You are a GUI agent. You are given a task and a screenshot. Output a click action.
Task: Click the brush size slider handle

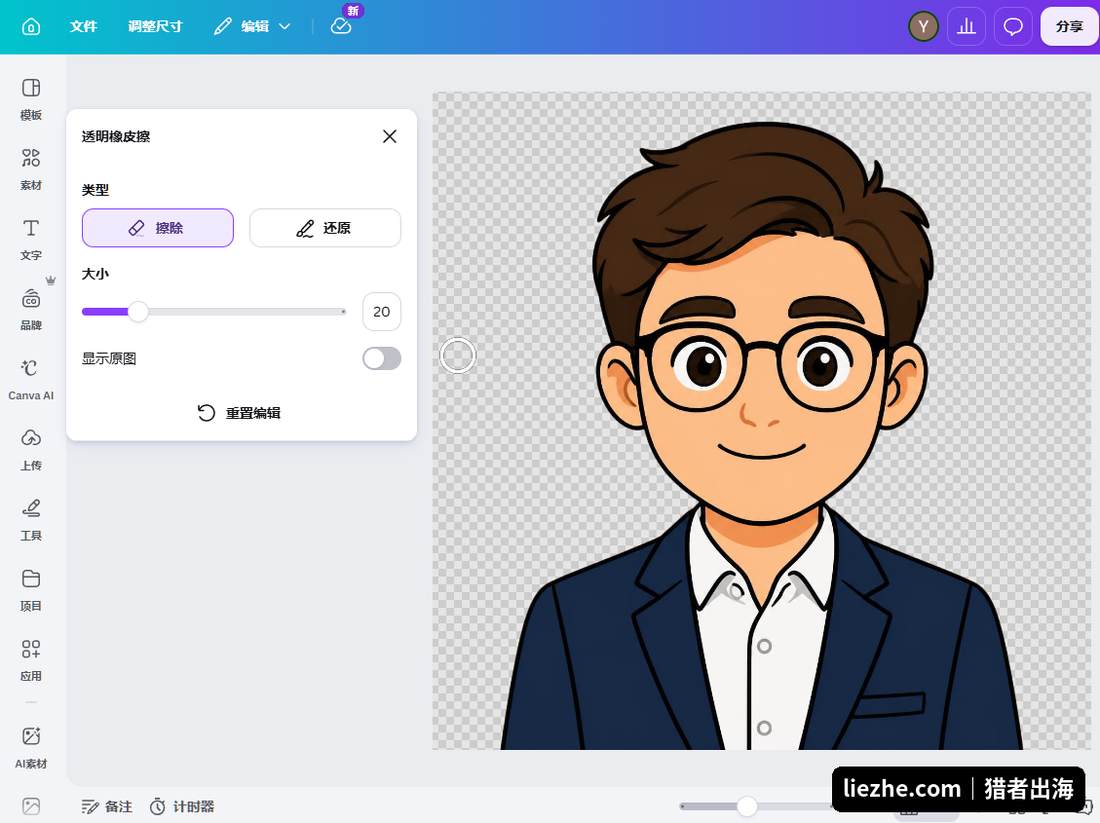pos(138,312)
